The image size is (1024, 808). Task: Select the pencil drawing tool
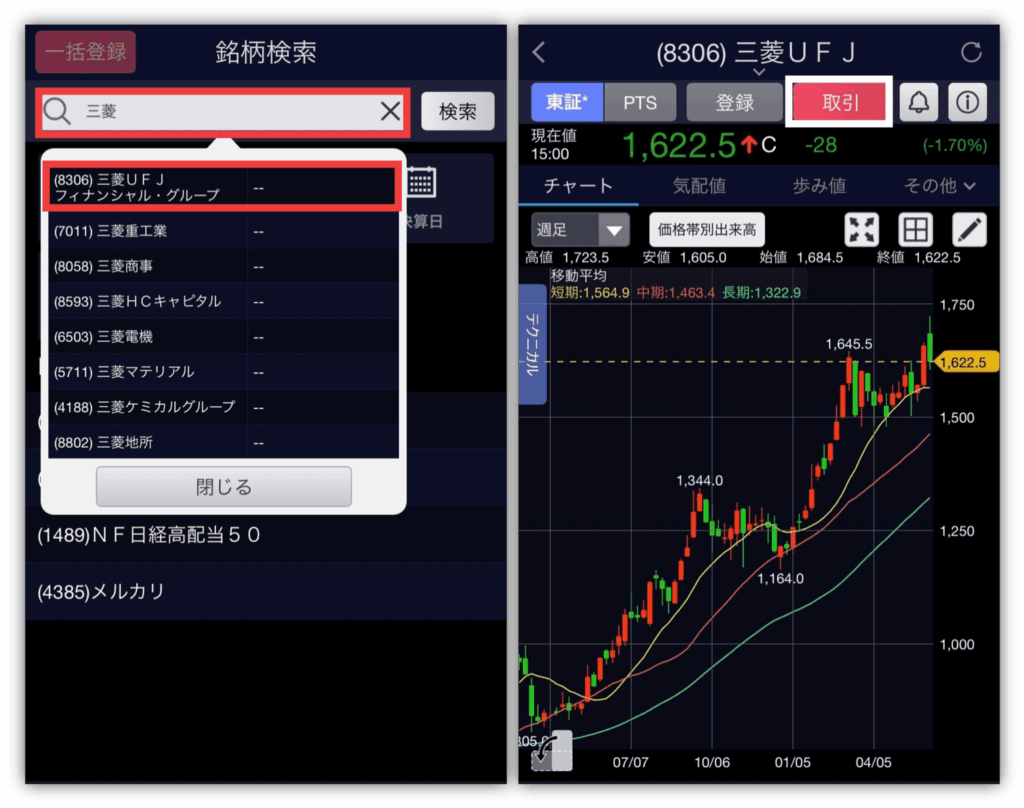coord(968,230)
